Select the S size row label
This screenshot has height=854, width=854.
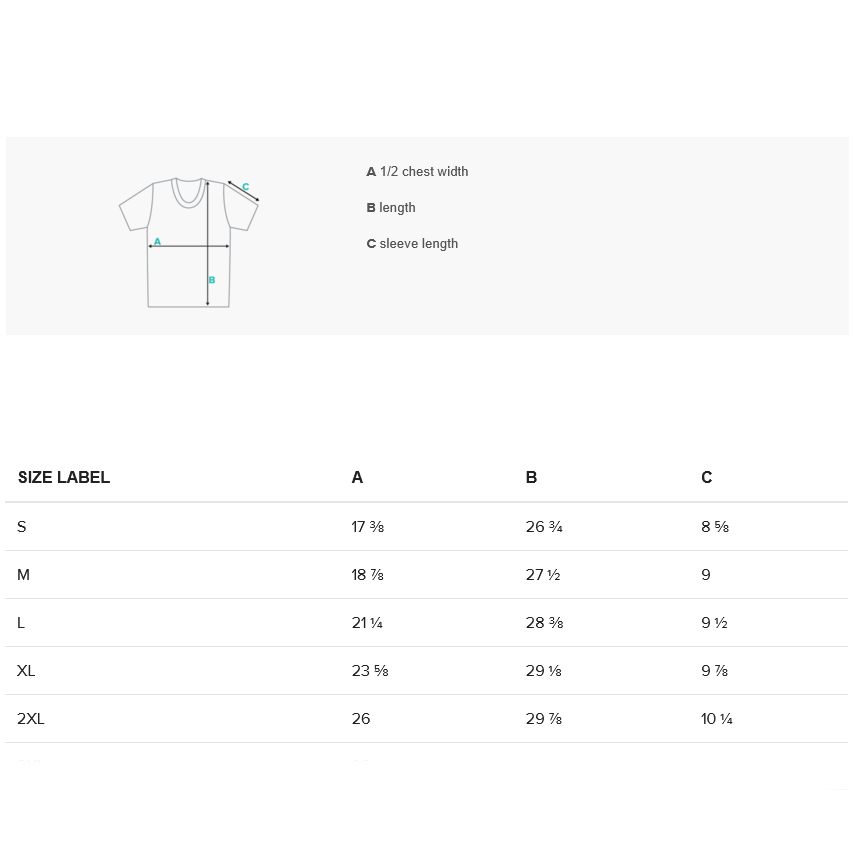22,527
